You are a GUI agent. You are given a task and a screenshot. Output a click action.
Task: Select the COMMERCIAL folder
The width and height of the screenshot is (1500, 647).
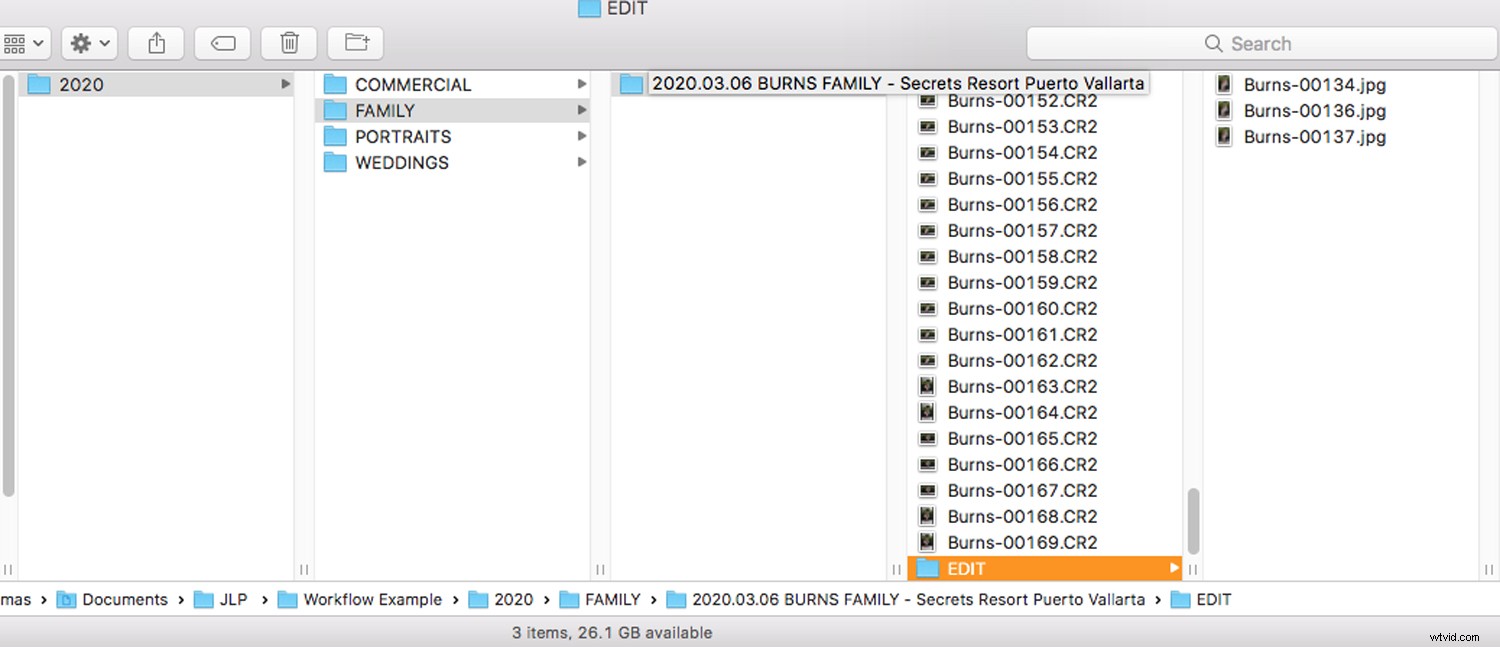pos(413,84)
